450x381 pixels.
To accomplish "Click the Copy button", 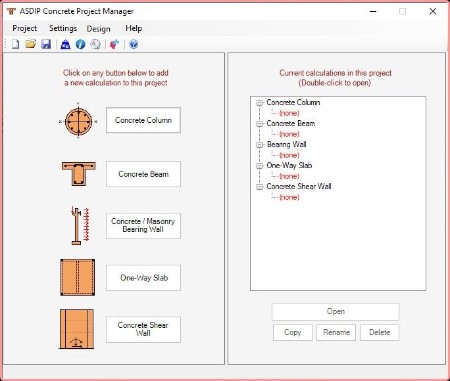I will pos(293,332).
